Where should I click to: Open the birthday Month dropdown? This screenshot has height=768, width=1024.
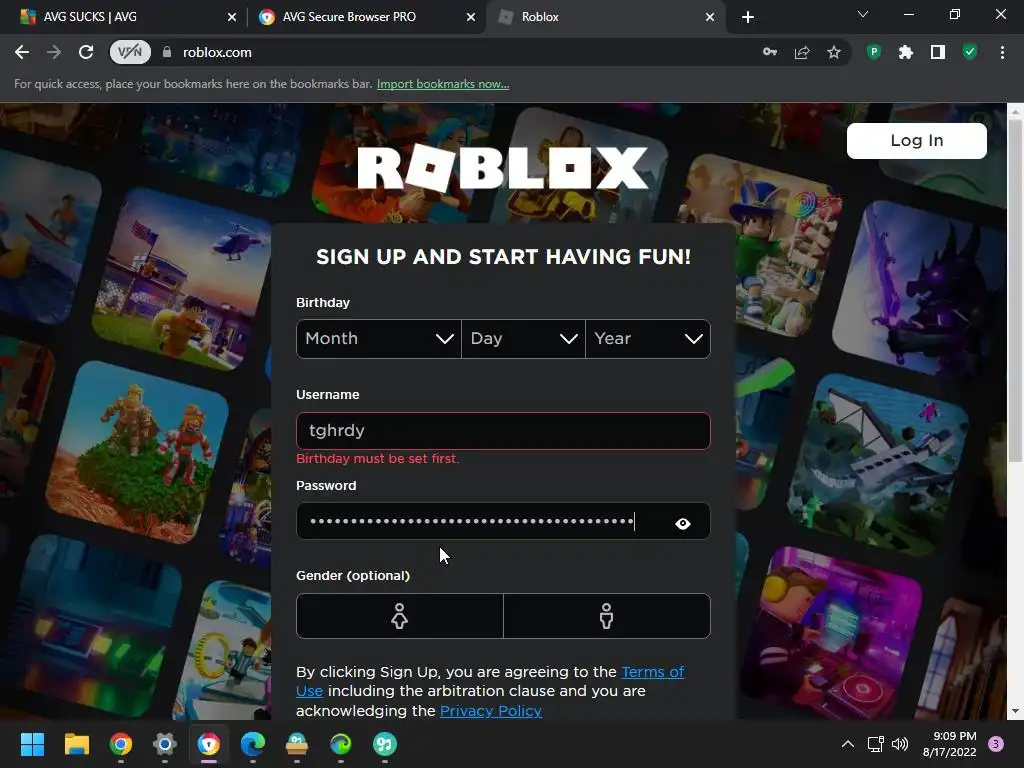(x=379, y=339)
